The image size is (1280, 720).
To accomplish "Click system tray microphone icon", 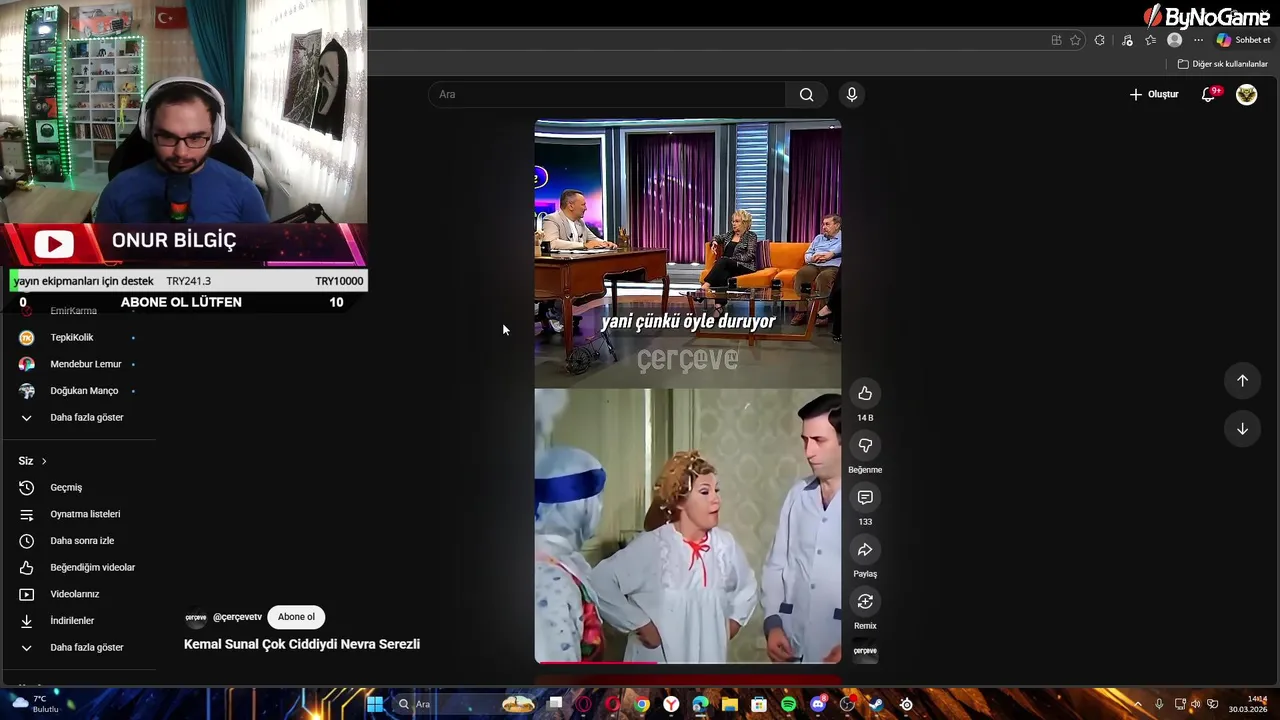I will pyautogui.click(x=1159, y=704).
